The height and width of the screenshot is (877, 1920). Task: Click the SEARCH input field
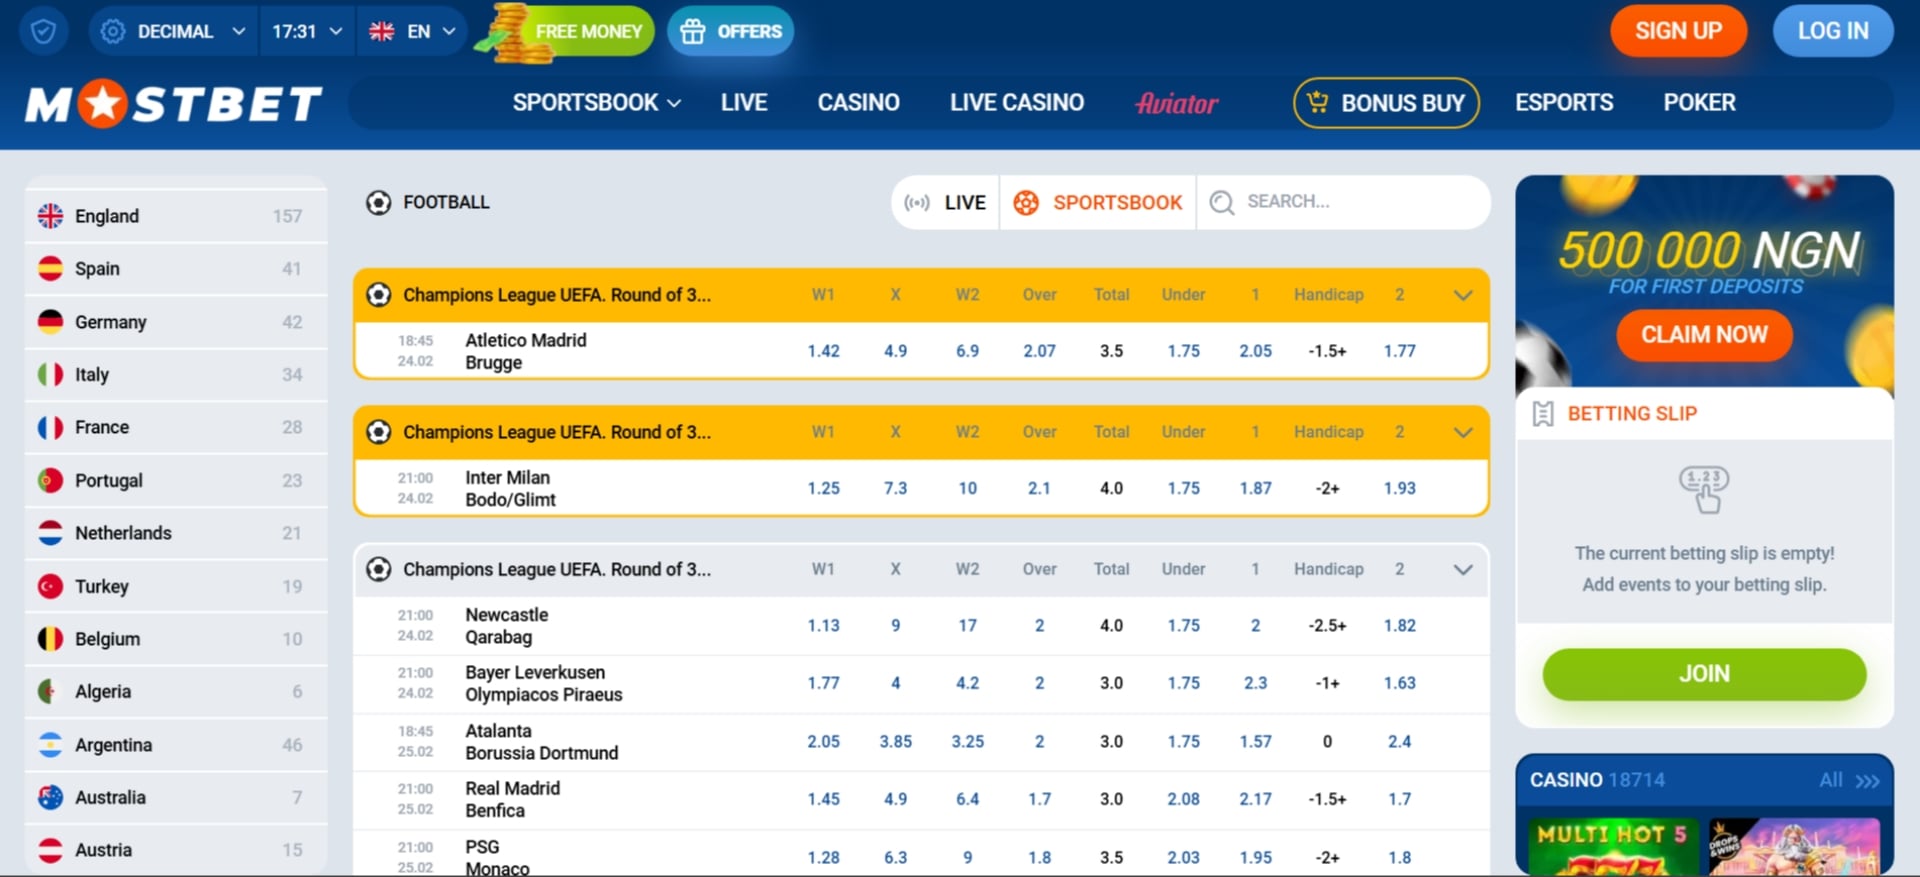[1343, 202]
